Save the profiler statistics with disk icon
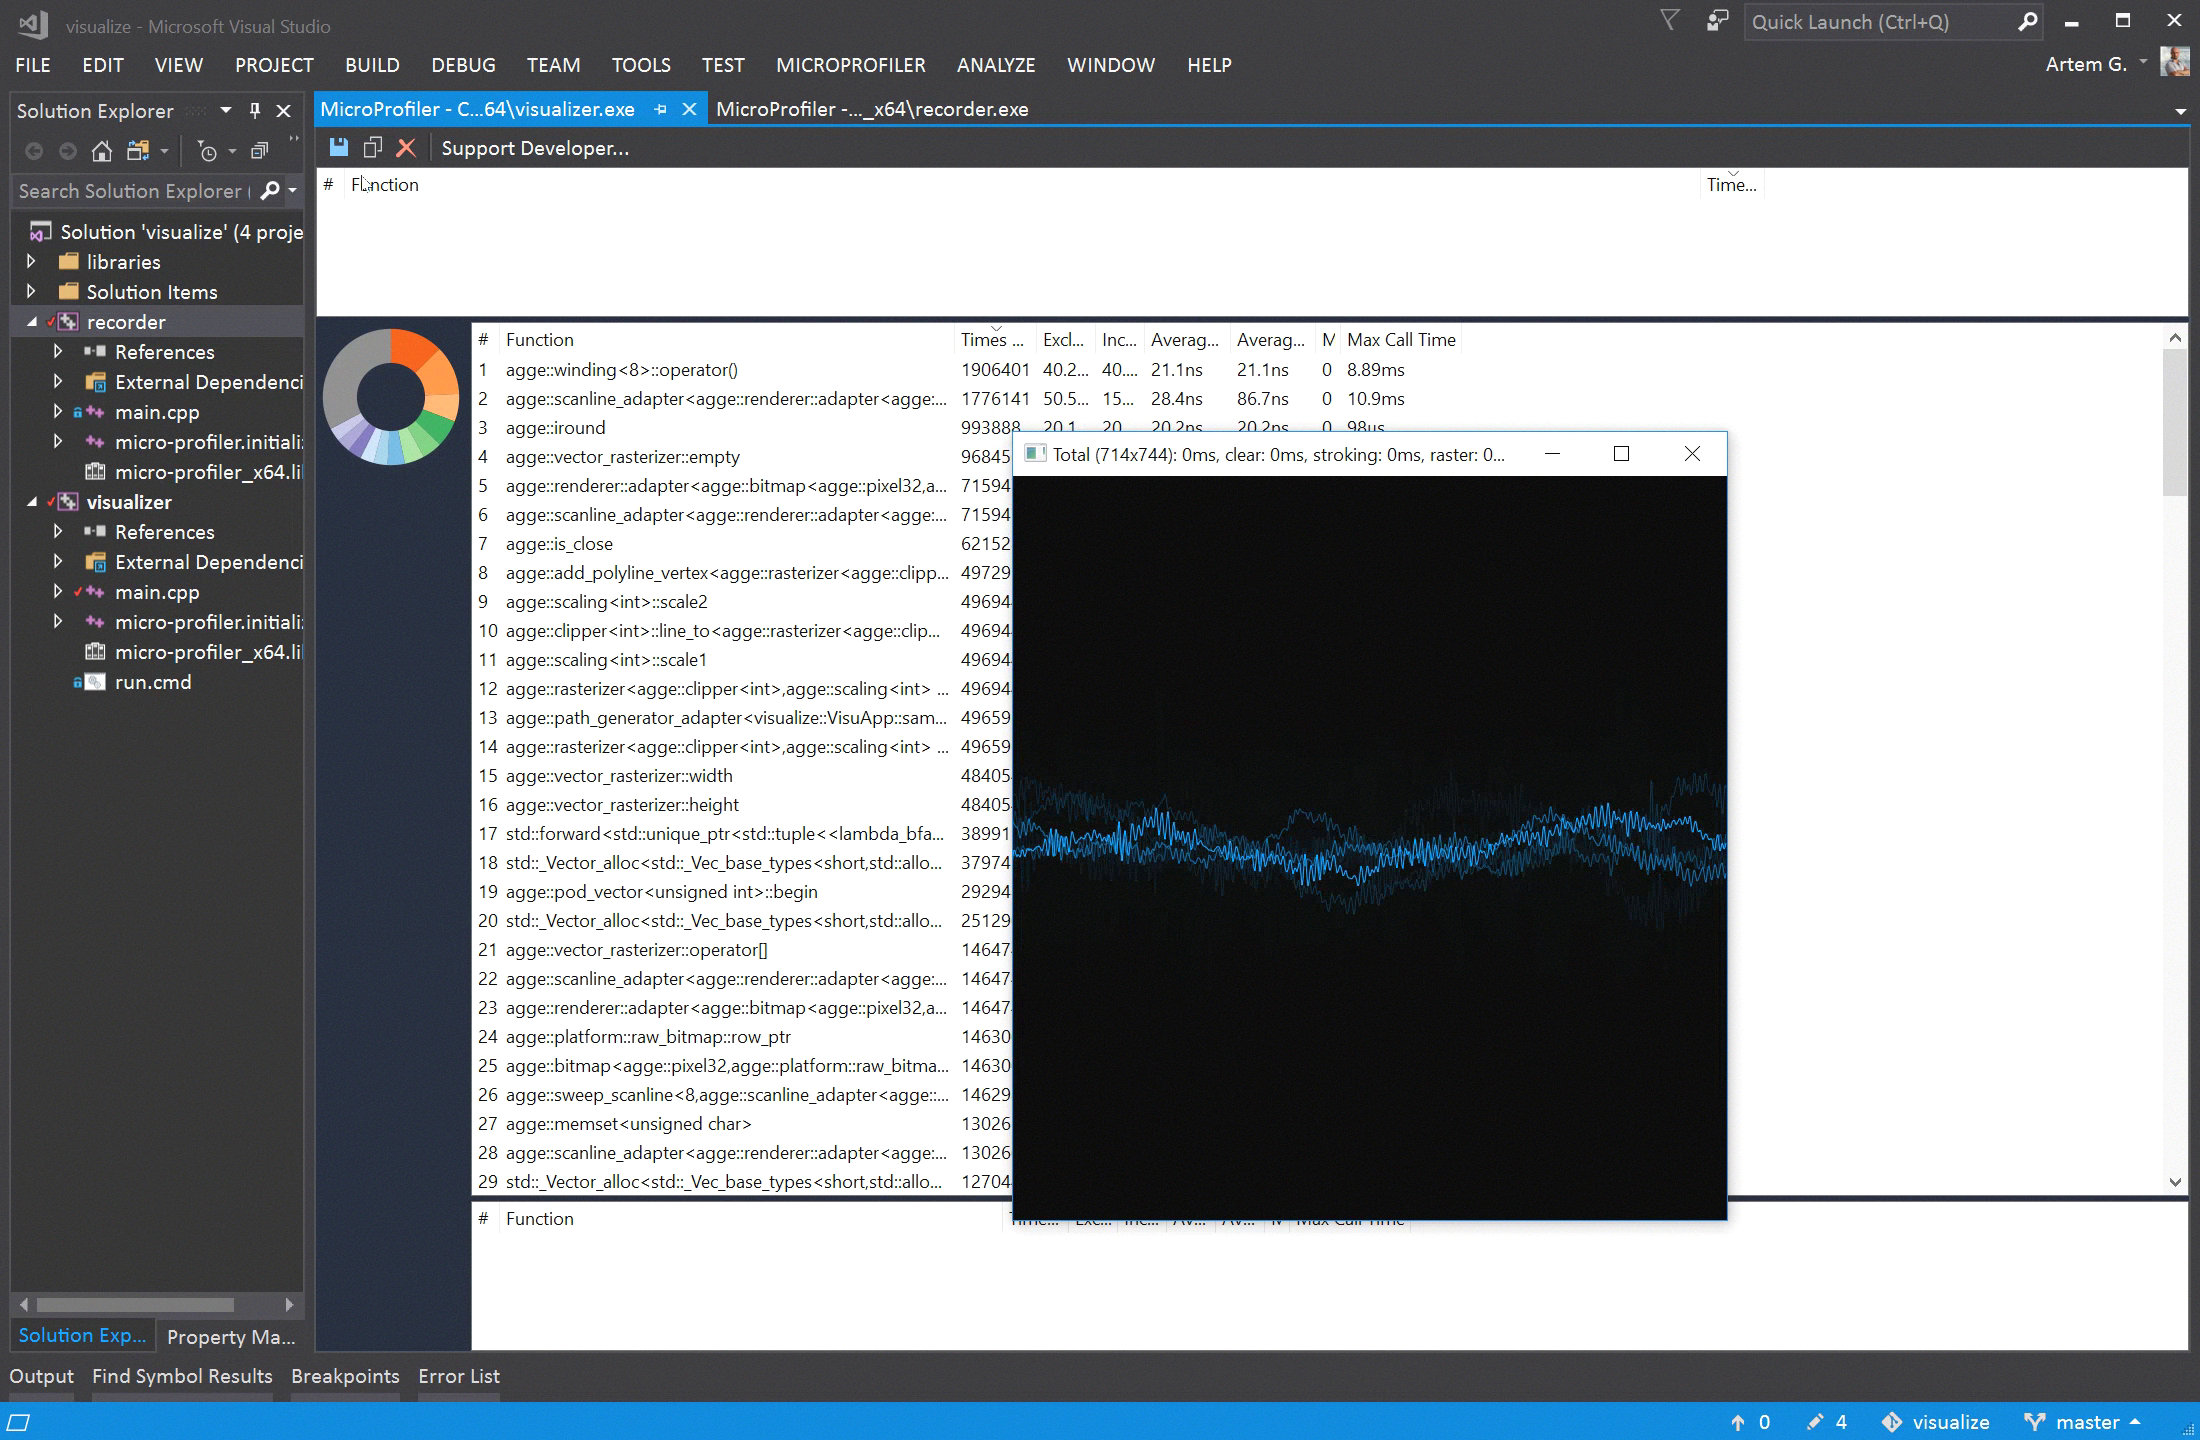2200x1440 pixels. coord(339,148)
